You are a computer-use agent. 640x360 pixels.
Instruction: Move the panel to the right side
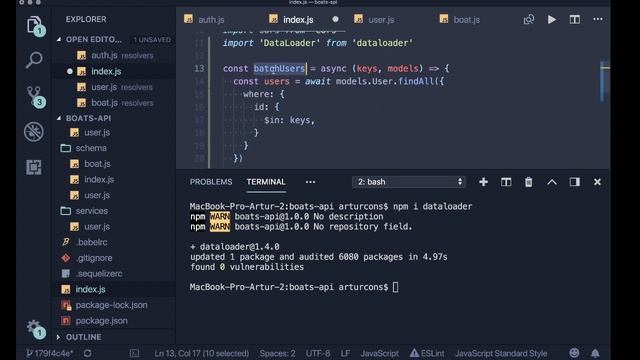575,182
